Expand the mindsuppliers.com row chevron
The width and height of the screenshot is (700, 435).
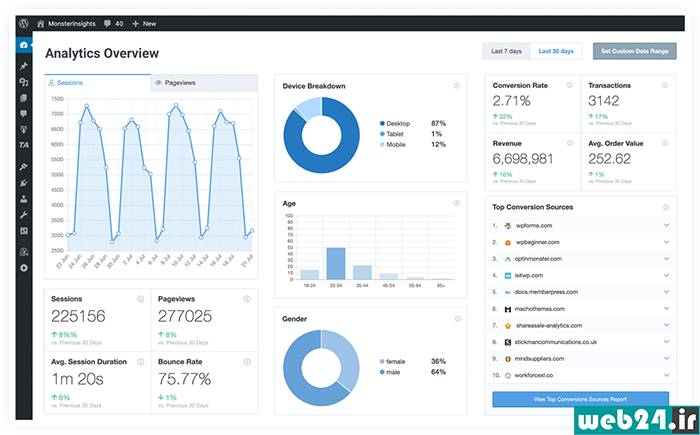click(666, 359)
